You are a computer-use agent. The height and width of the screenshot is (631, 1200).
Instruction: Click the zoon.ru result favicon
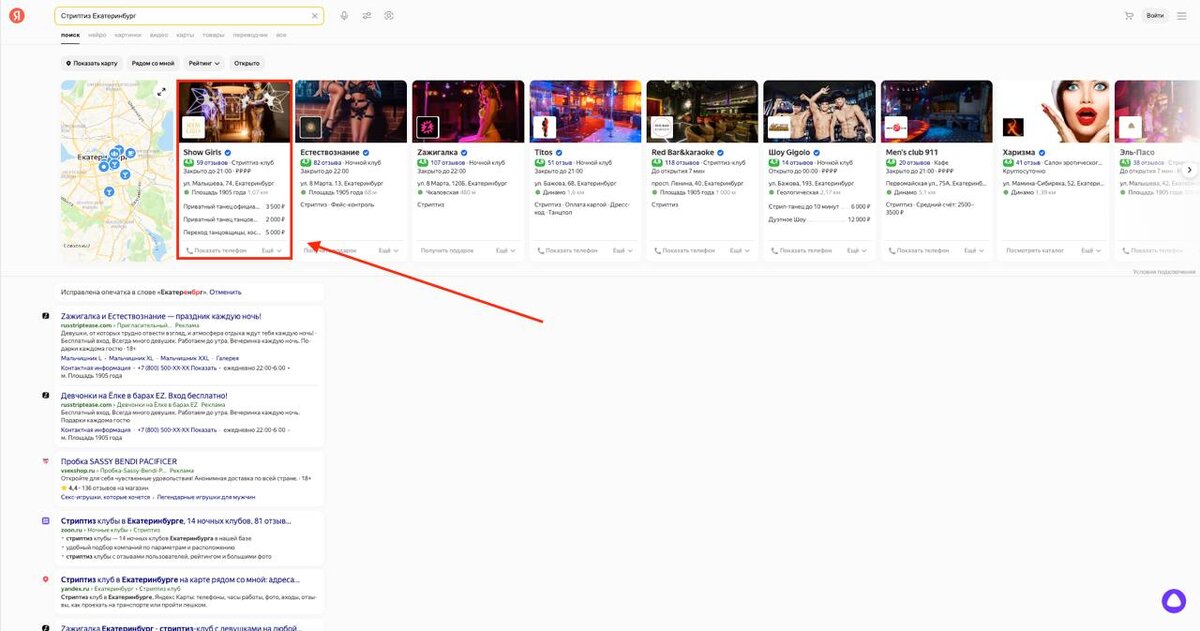tap(46, 521)
